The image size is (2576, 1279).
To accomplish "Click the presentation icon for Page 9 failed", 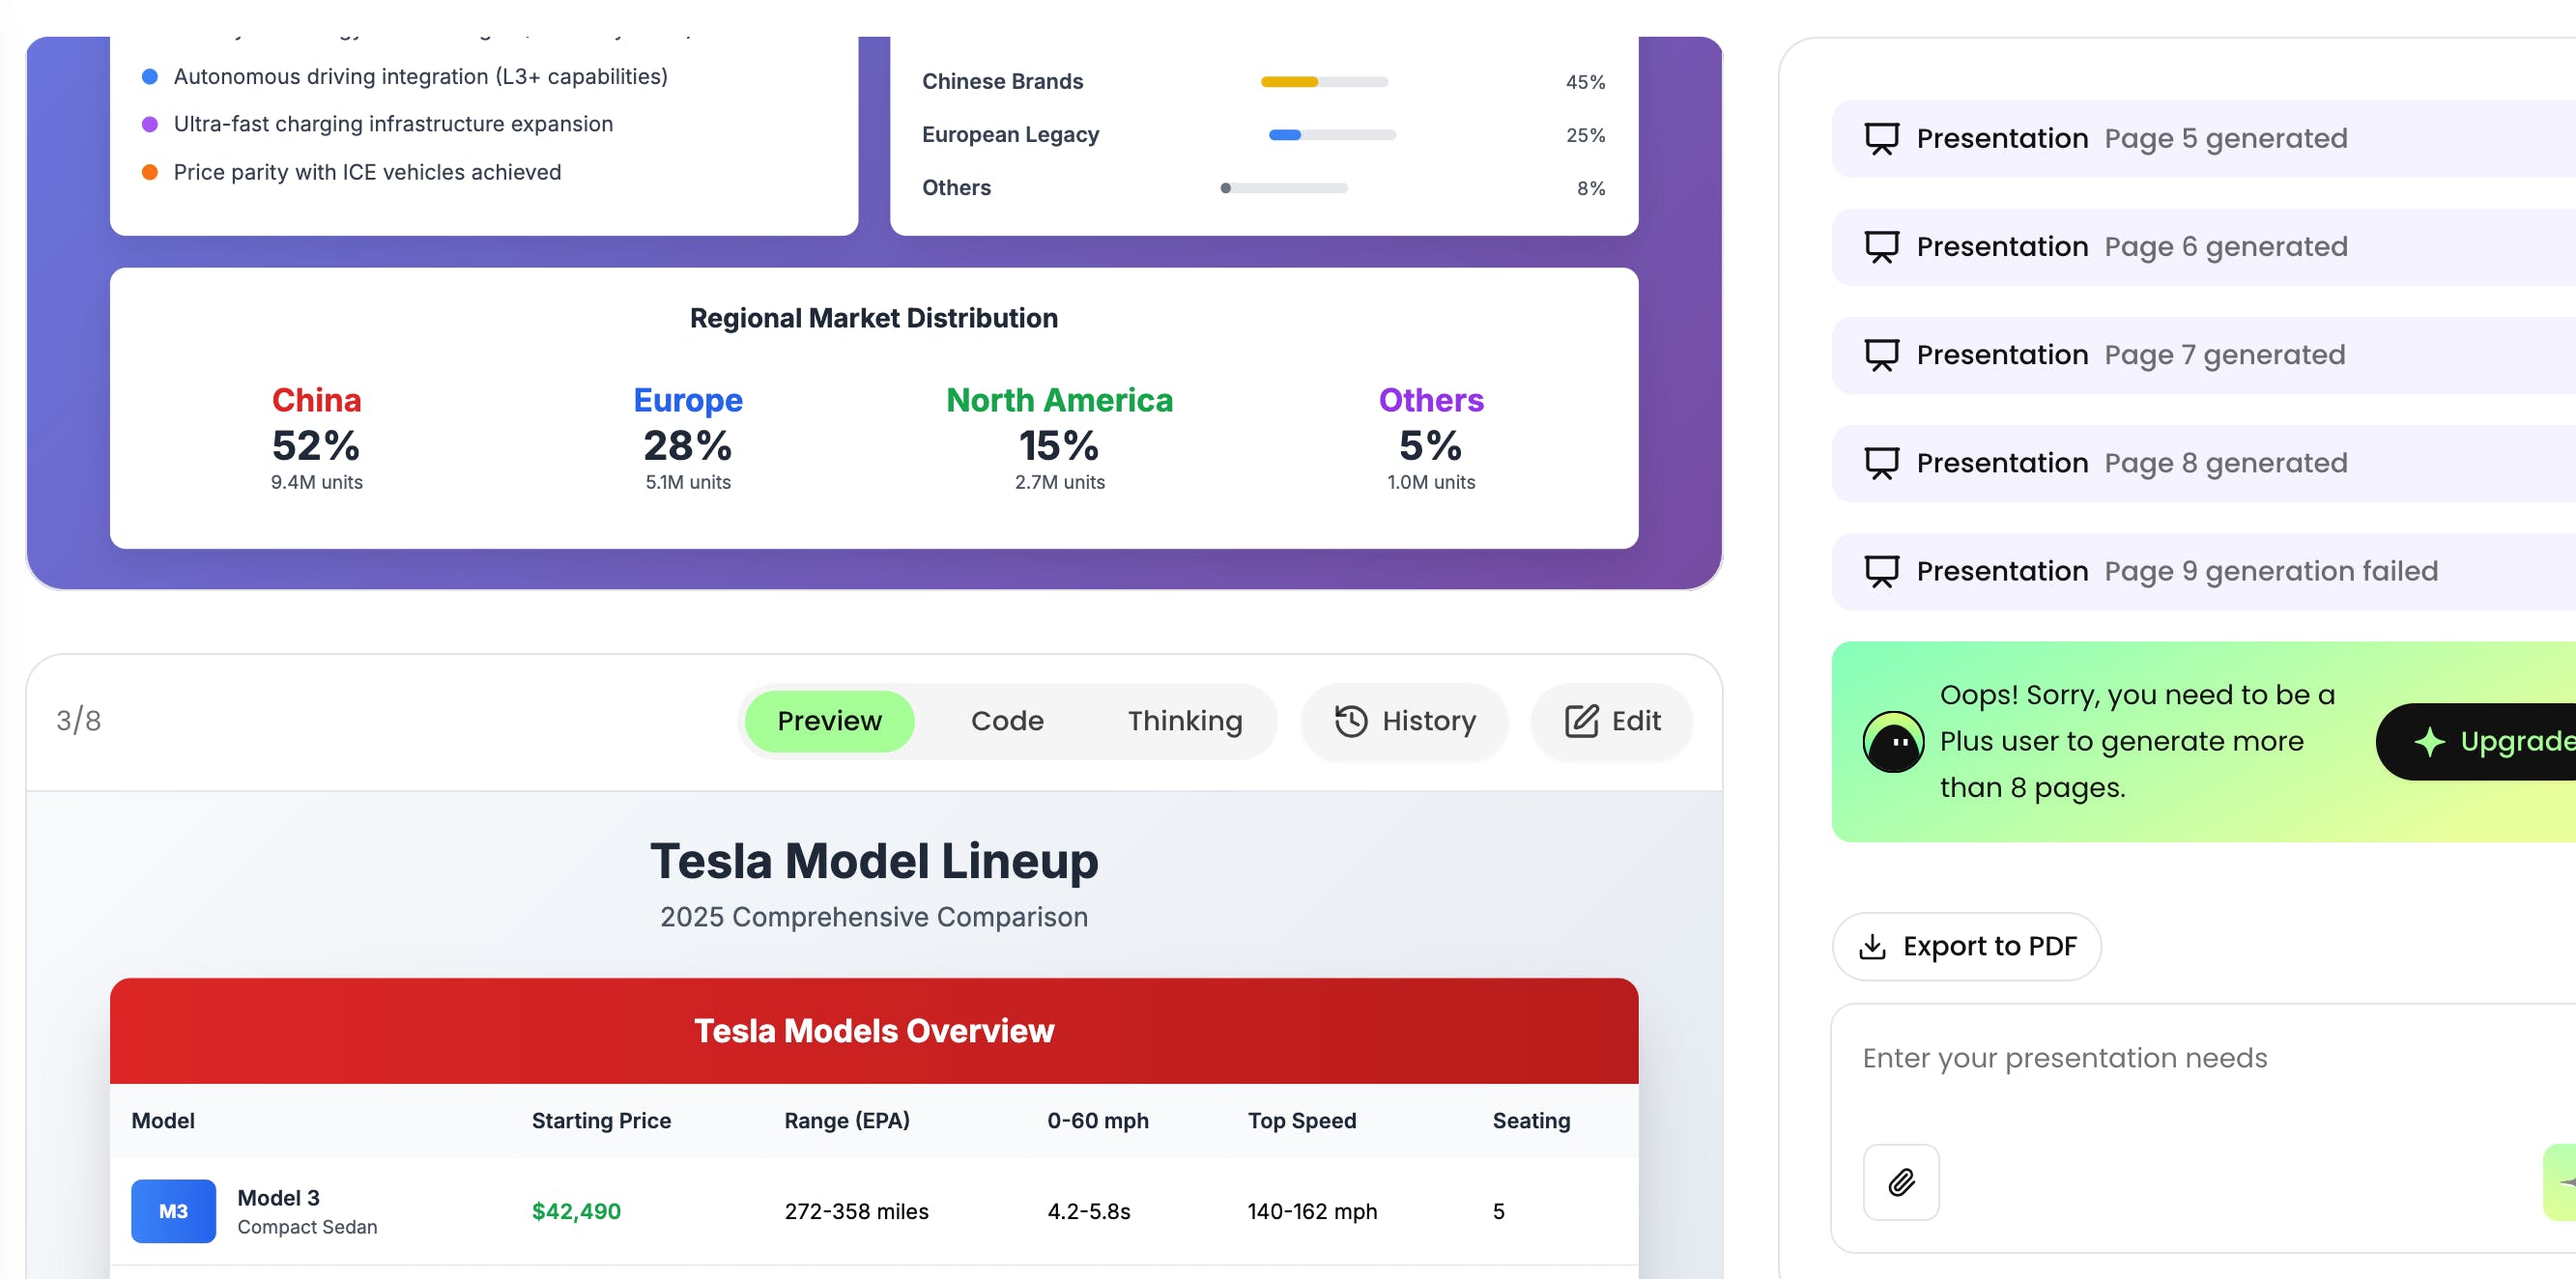I will [x=1881, y=571].
